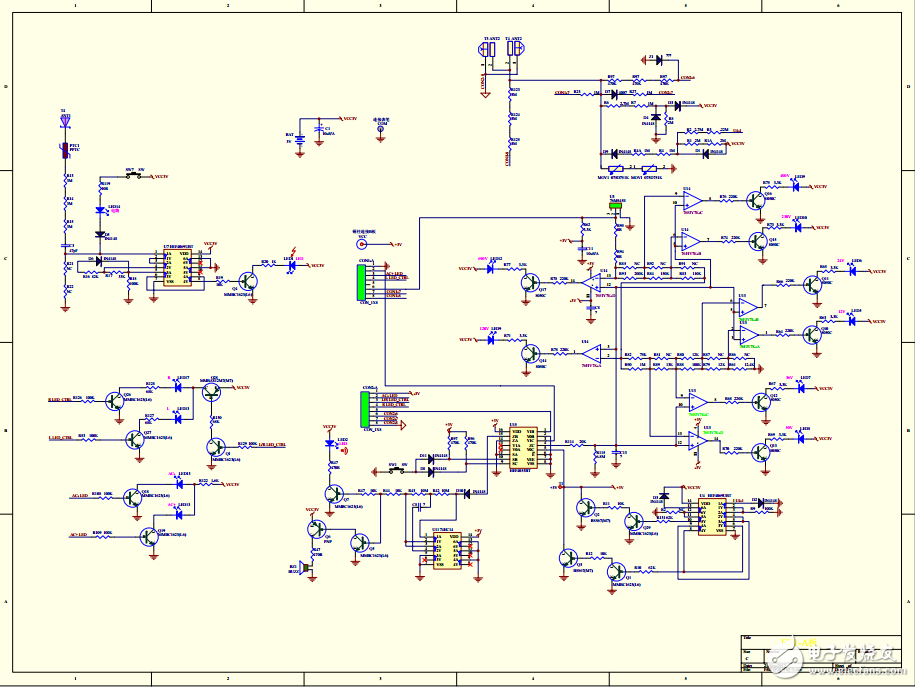
Task: Click the yellow U7 IC chip
Action: (x=177, y=268)
